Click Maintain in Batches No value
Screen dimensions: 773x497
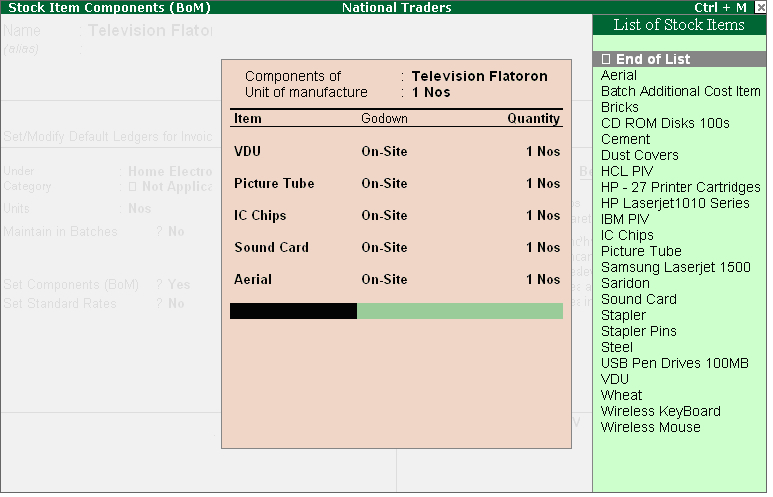click(176, 231)
